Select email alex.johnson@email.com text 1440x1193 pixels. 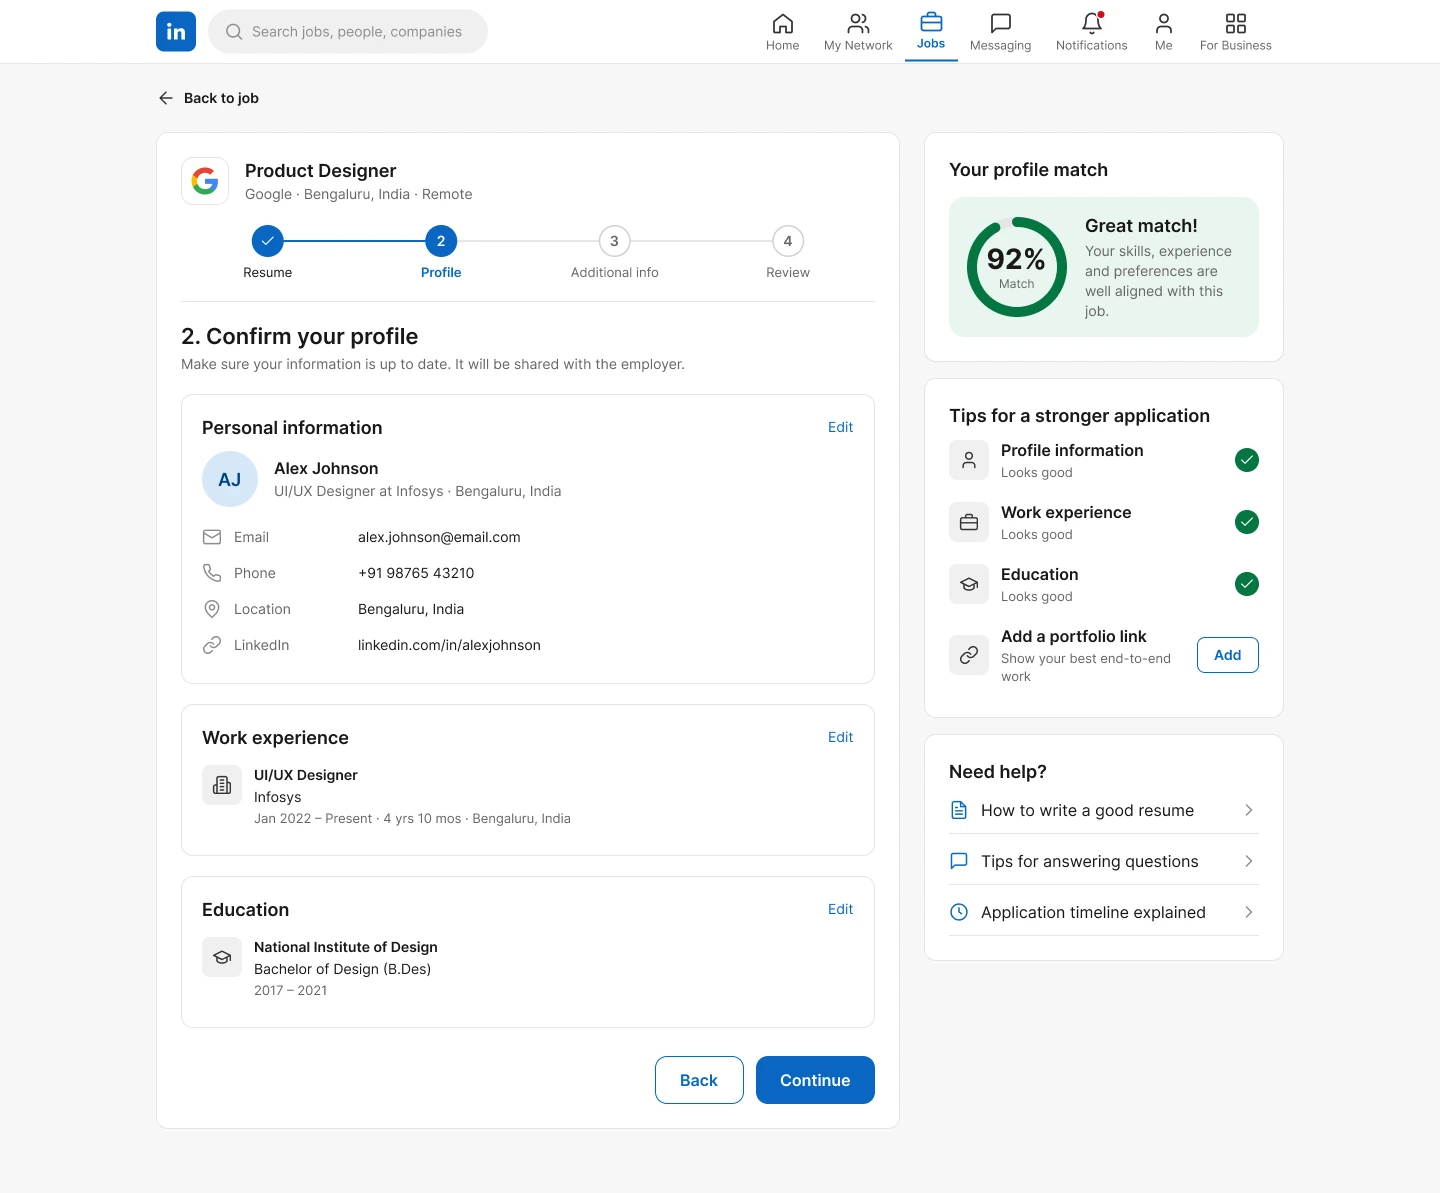click(x=439, y=537)
